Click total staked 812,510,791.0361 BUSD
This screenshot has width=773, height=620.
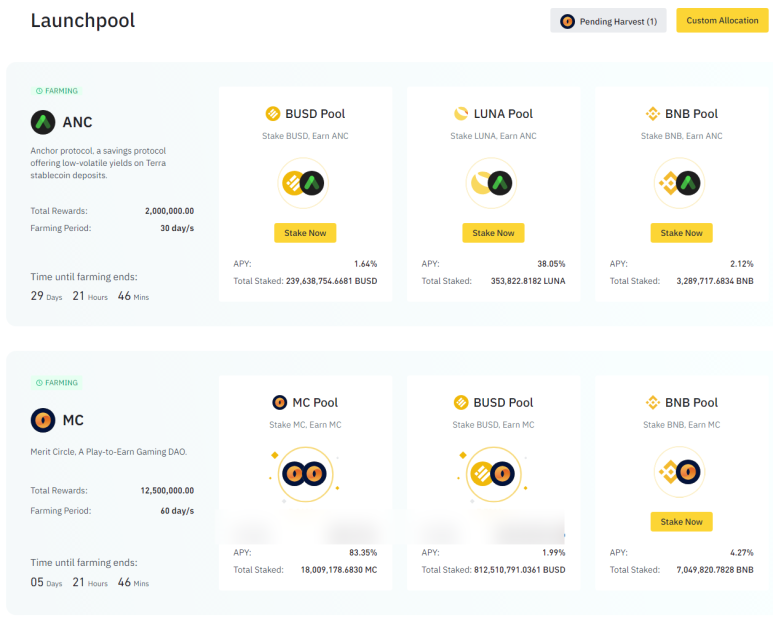(520, 570)
